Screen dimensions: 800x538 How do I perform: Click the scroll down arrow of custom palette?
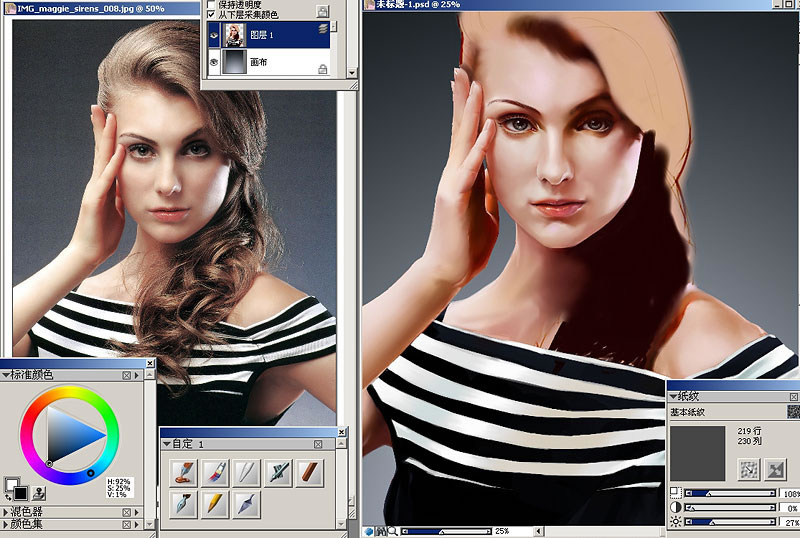[x=341, y=524]
